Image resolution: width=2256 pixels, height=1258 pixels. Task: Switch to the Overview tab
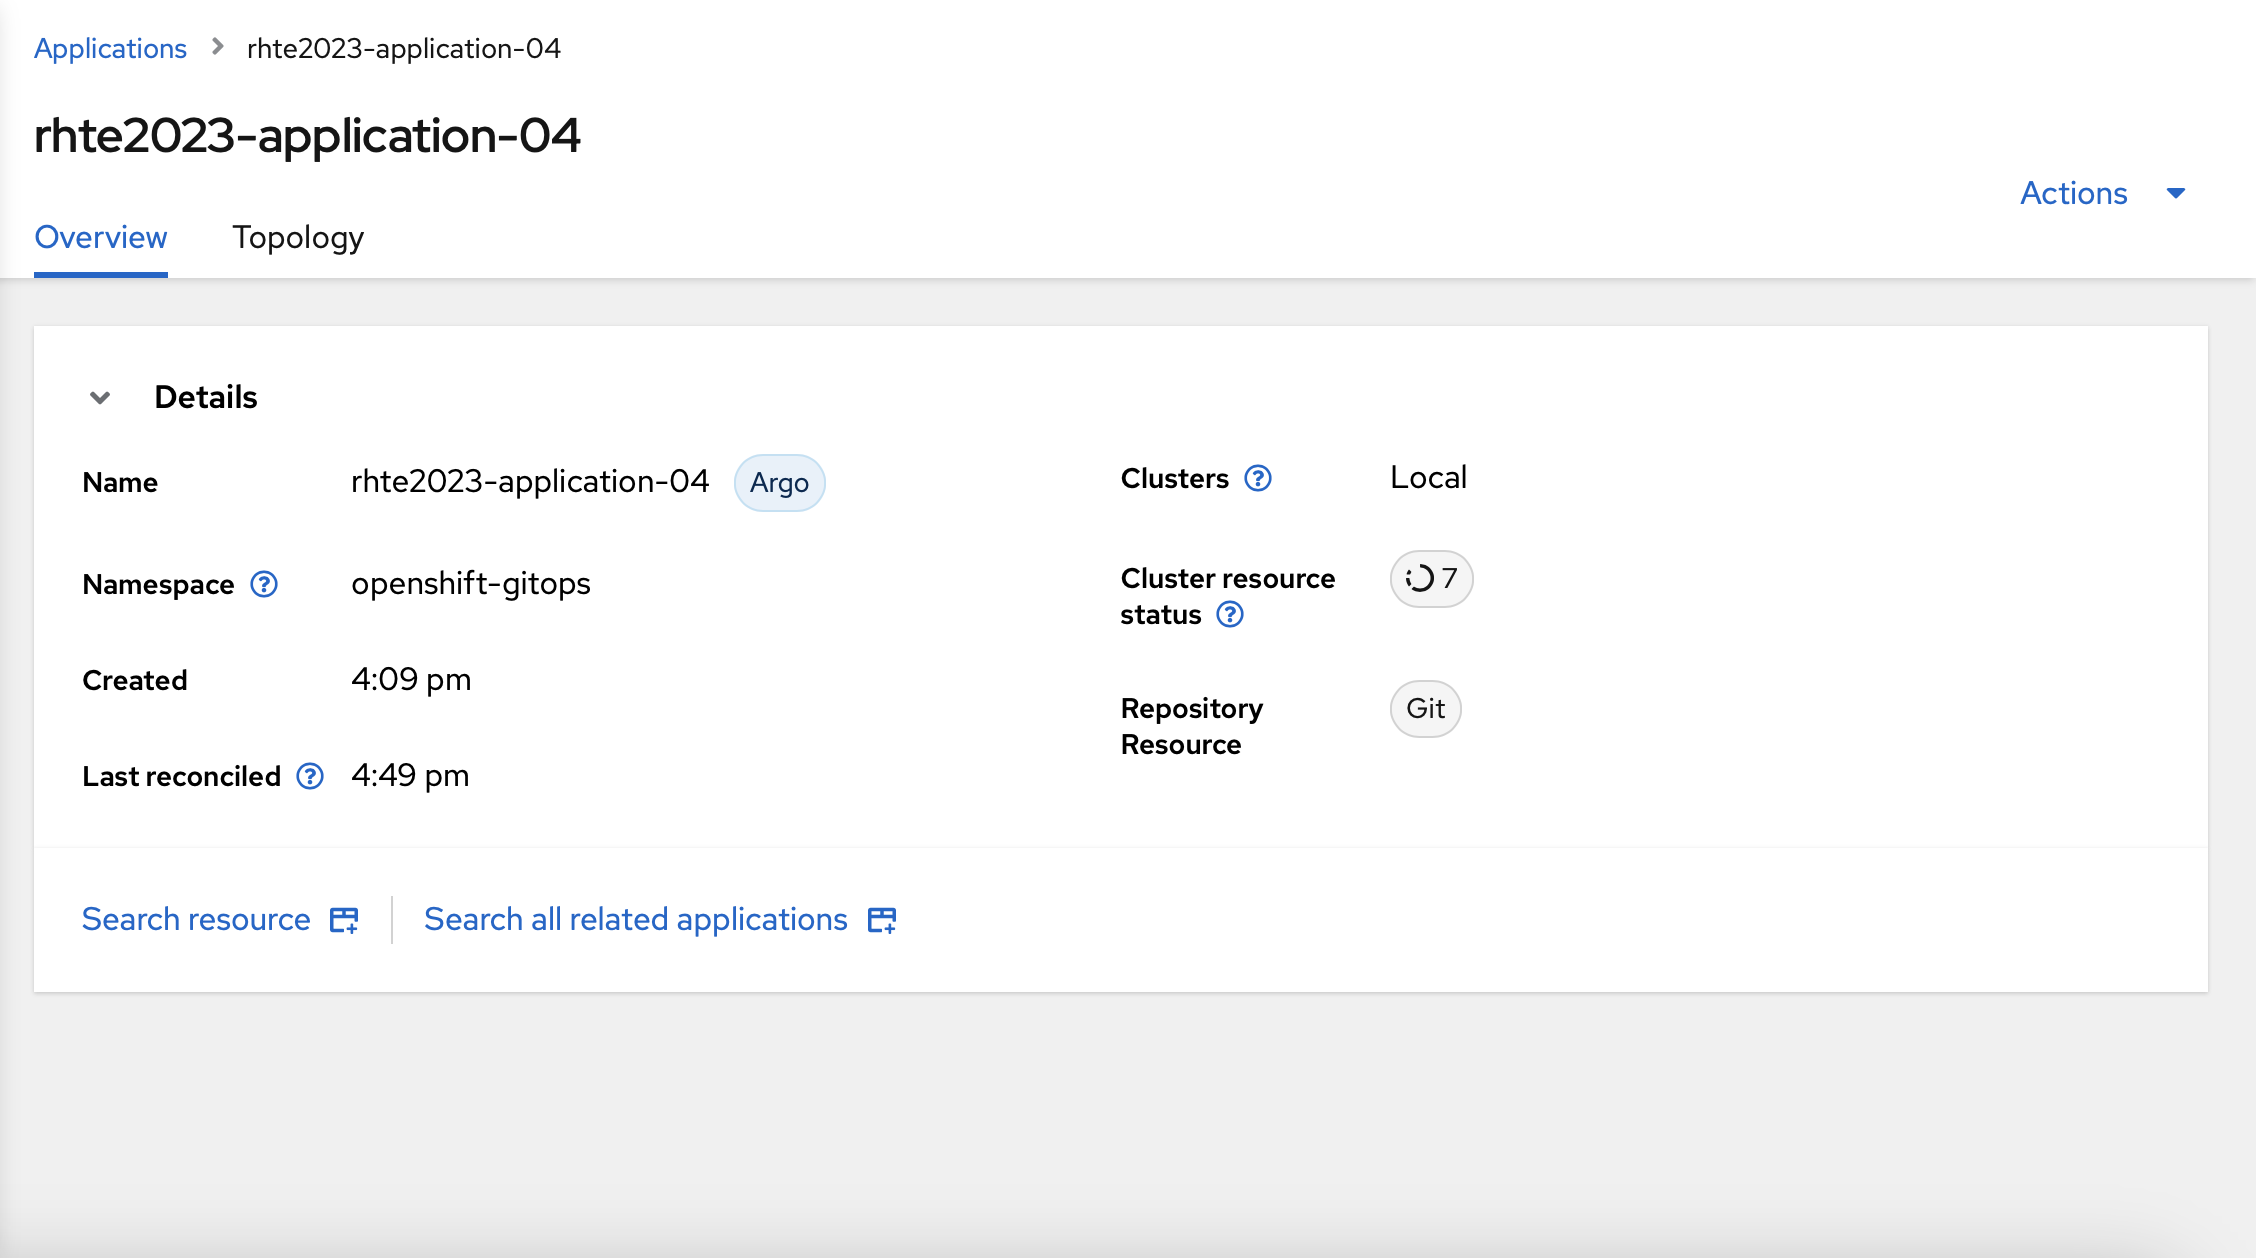tap(101, 238)
